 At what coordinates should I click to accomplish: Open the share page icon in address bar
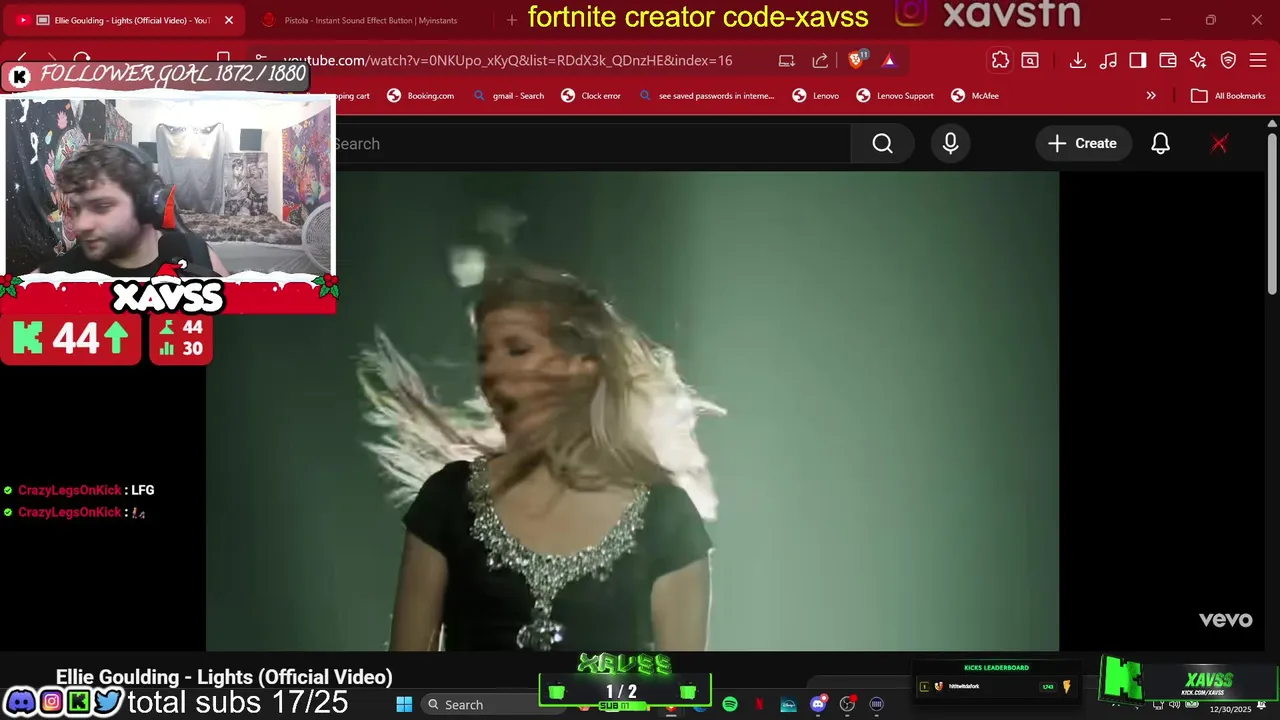tap(820, 61)
